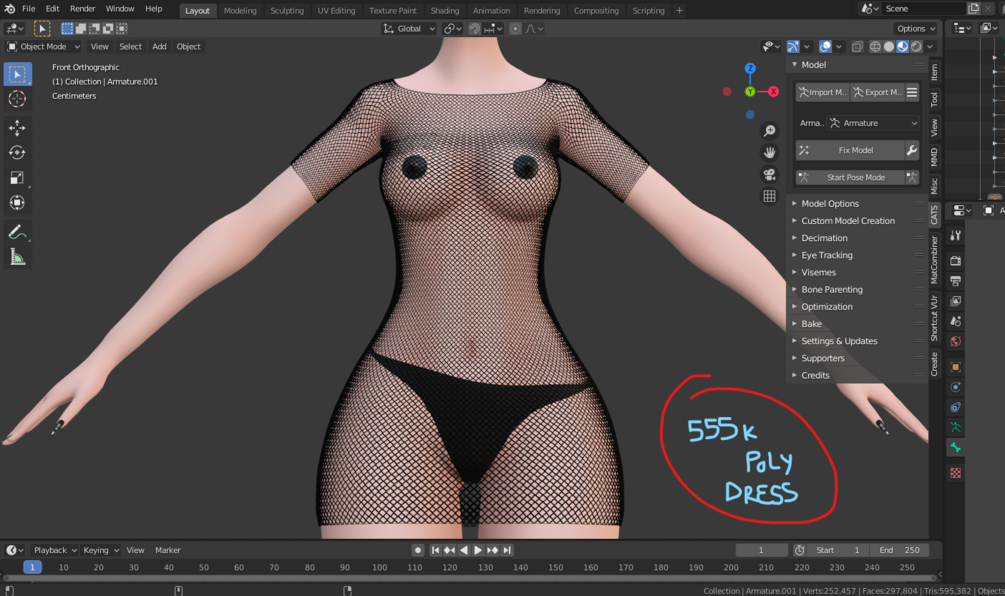Switch to Rendered shading
1005x596 pixels.
tap(917, 47)
